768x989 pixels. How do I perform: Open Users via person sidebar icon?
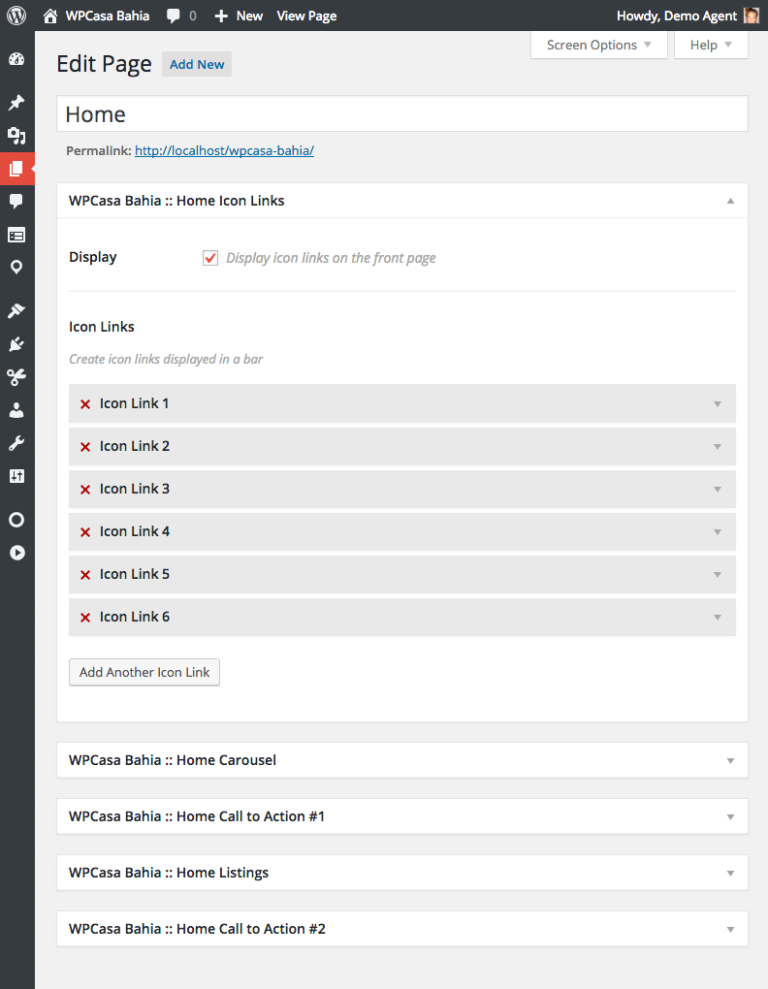click(x=17, y=410)
